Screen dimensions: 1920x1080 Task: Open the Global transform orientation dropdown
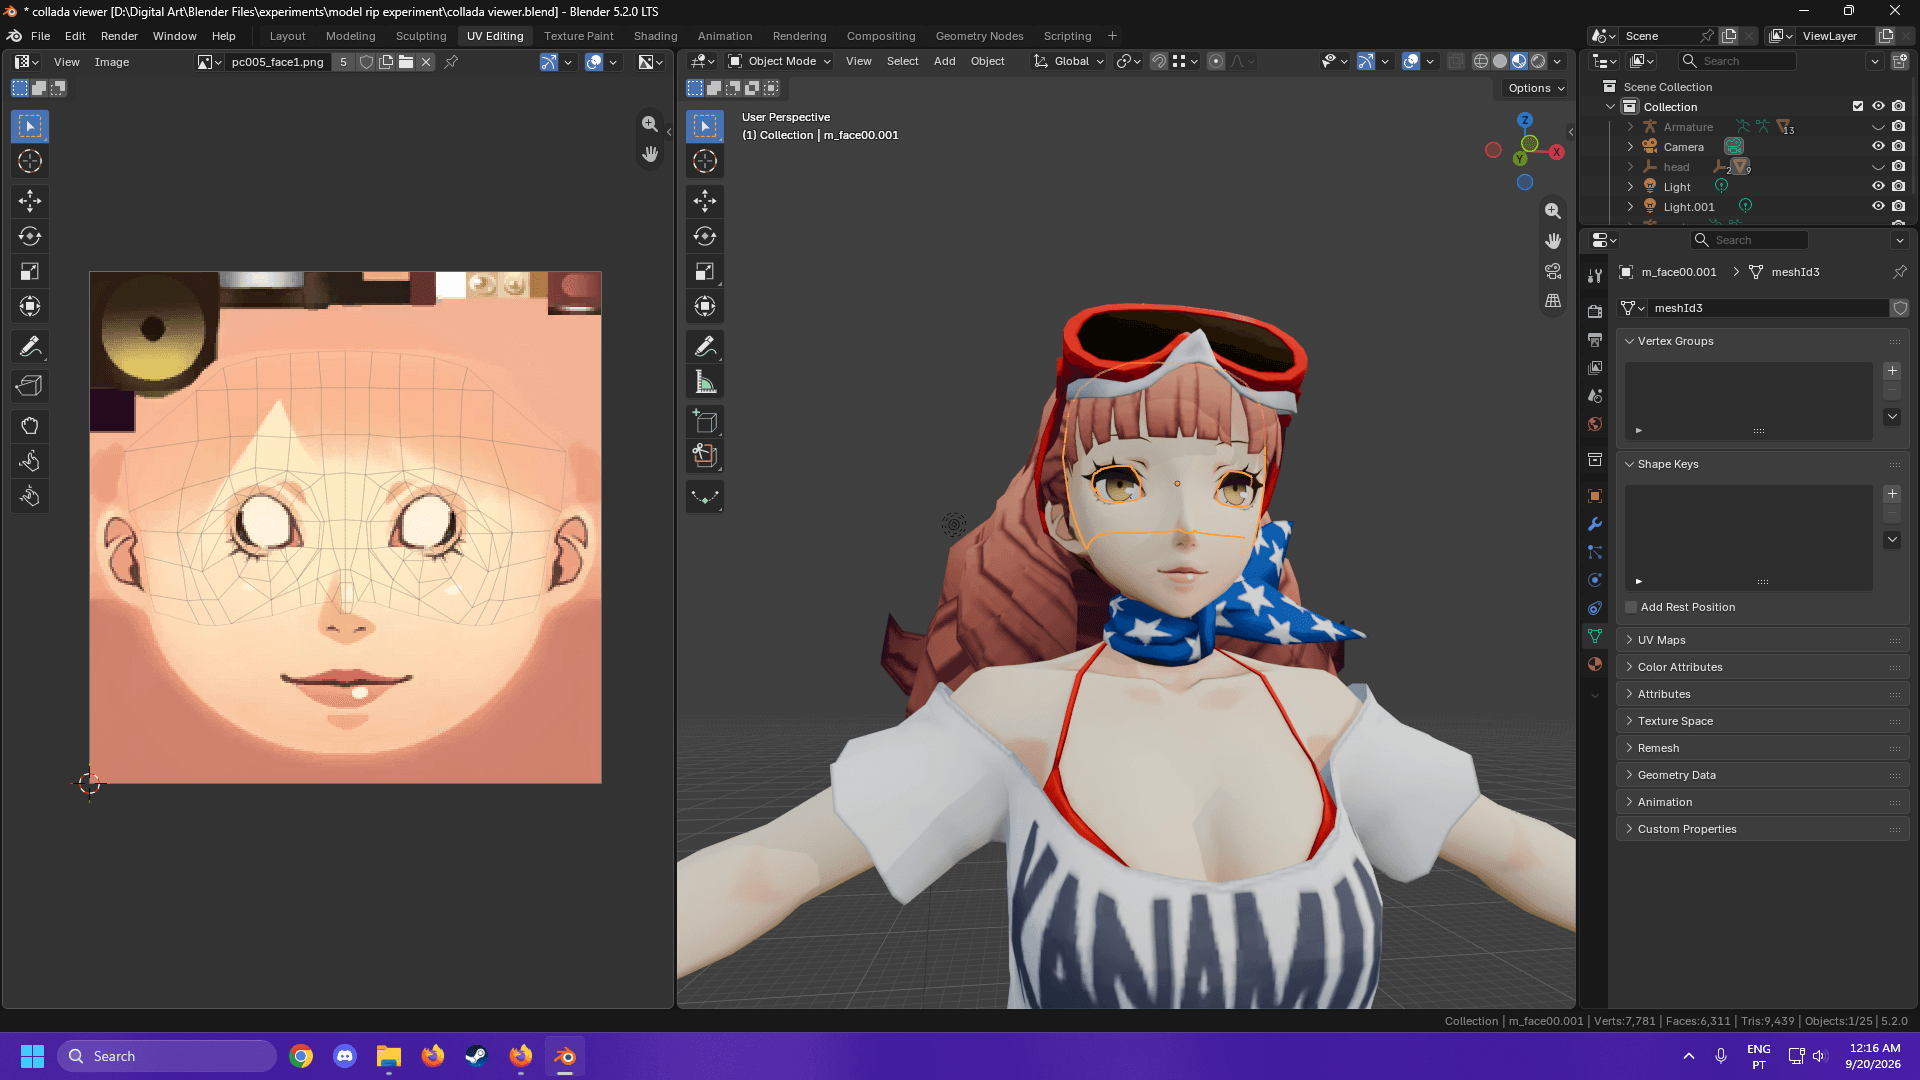tap(1069, 61)
